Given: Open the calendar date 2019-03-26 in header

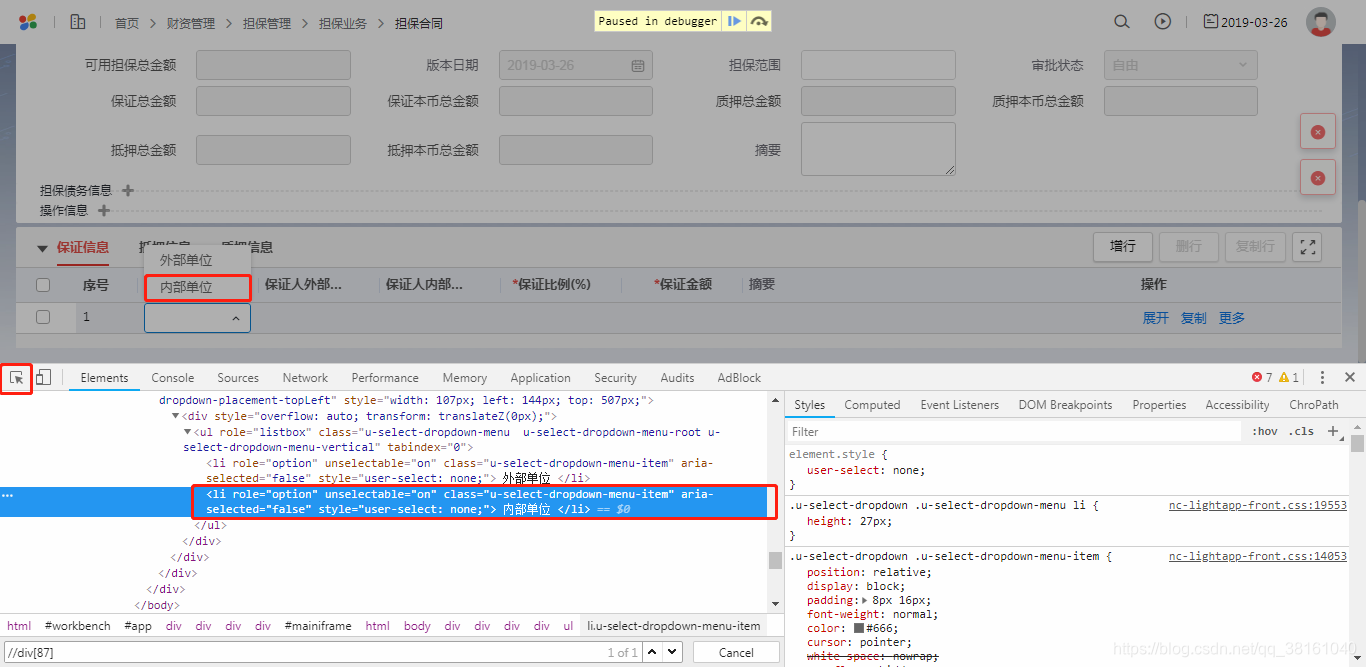Looking at the screenshot, I should pos(1245,21).
